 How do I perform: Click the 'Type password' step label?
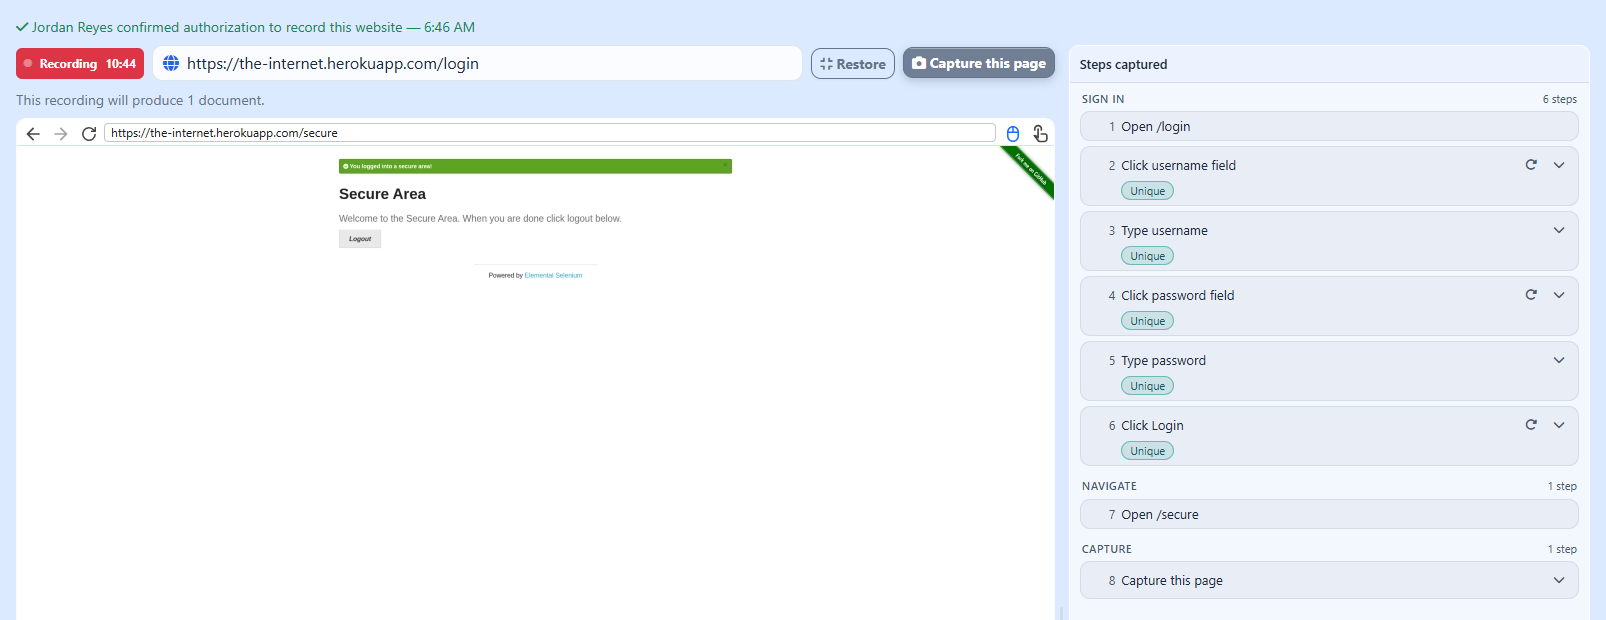(x=1163, y=360)
